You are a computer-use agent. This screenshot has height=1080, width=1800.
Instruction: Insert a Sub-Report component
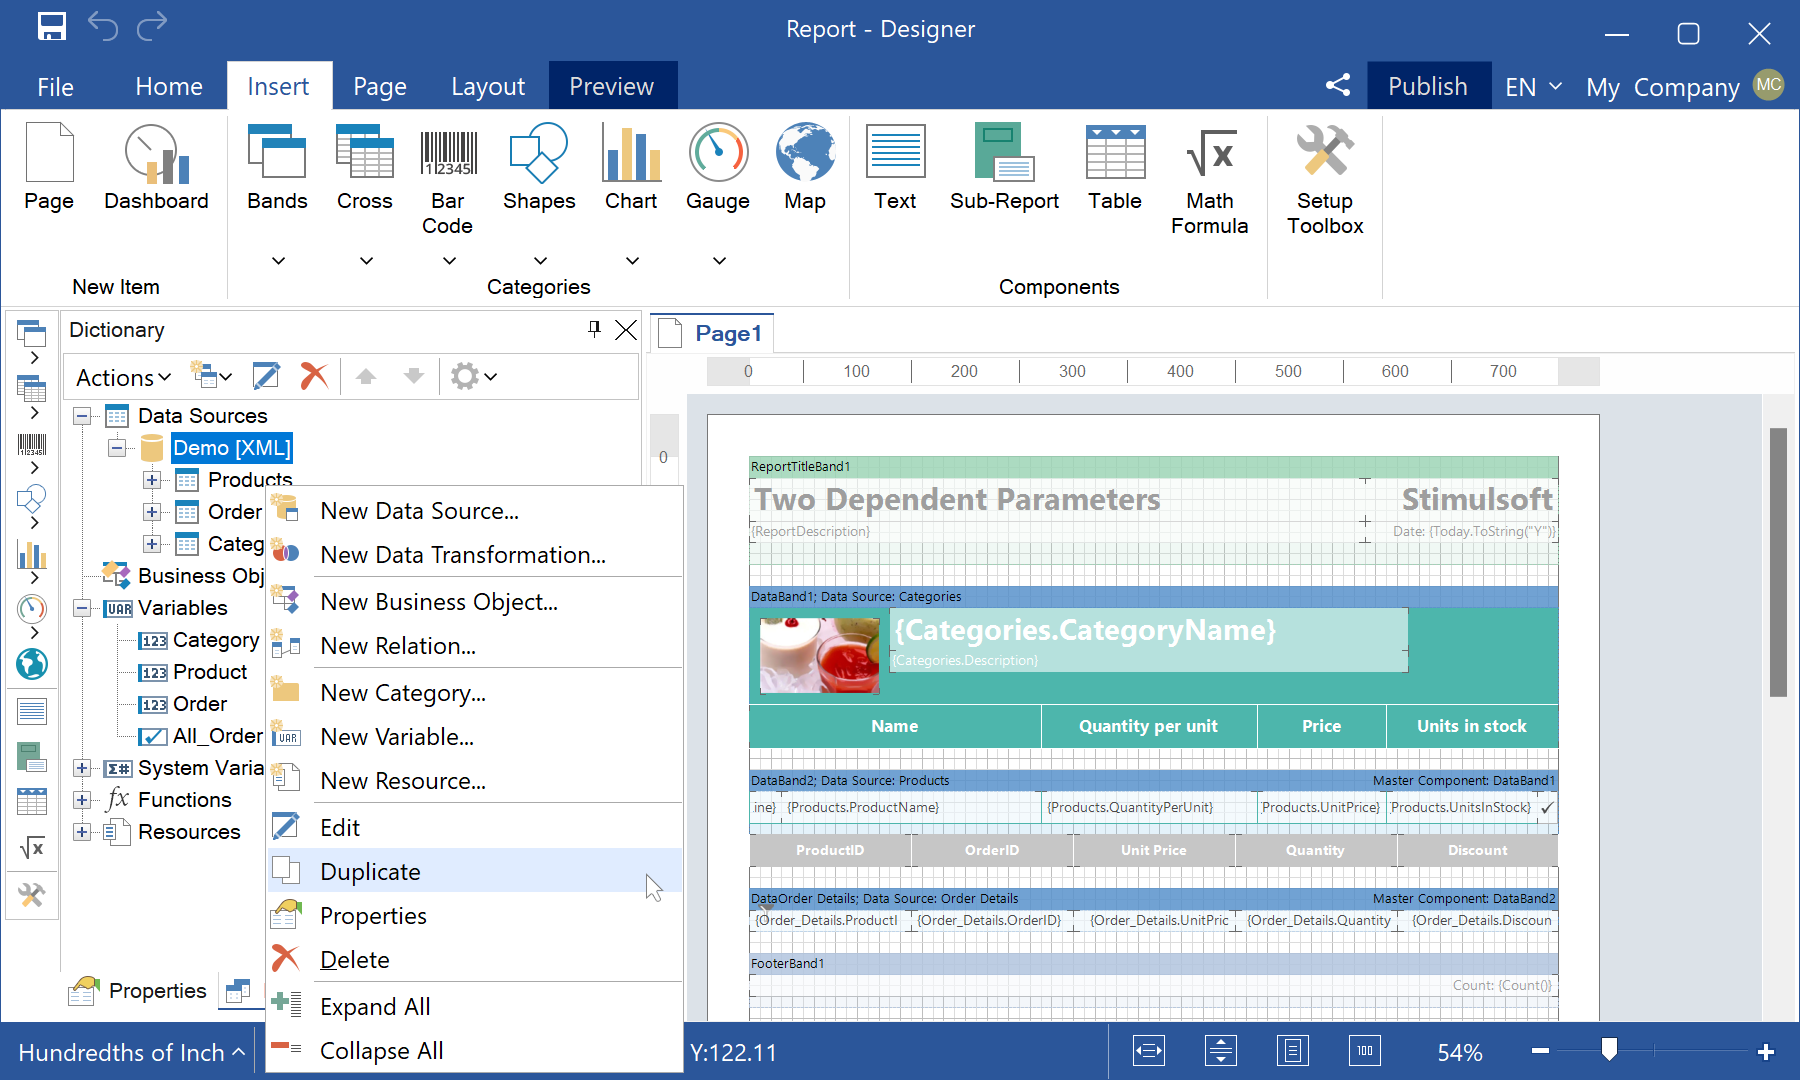coord(1004,167)
